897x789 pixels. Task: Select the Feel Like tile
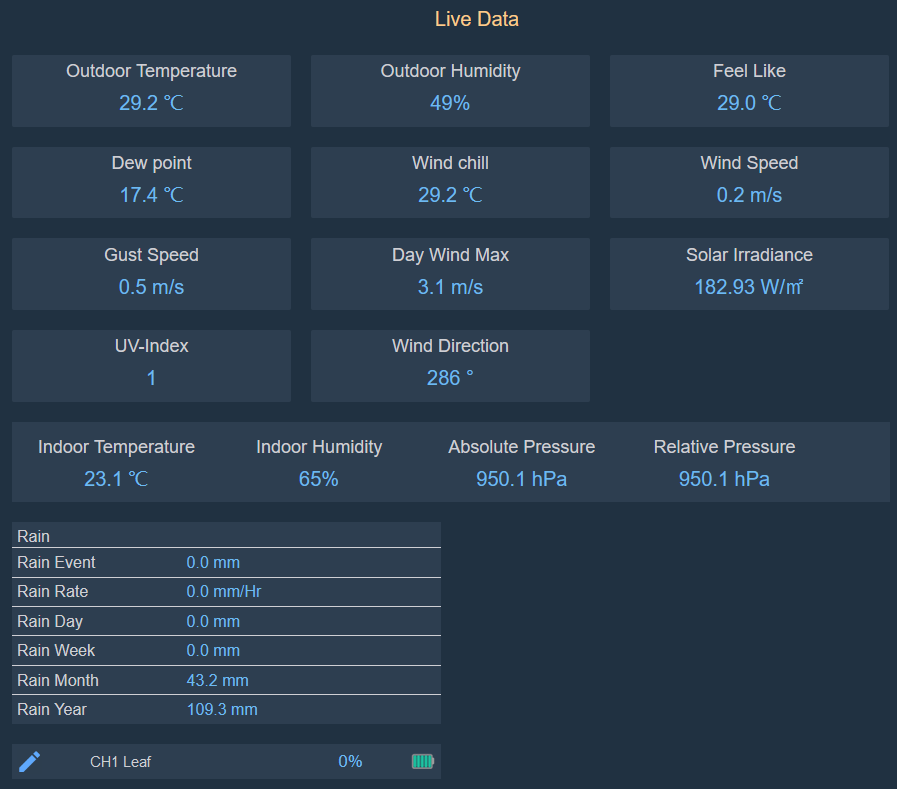(749, 91)
